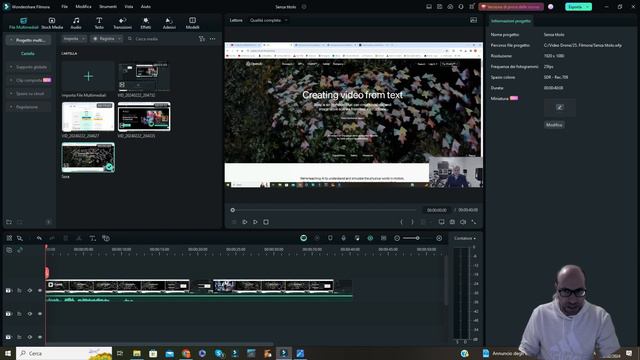Click the play button in the player
Image resolution: width=640 pixels, height=360 pixels.
tap(255, 222)
